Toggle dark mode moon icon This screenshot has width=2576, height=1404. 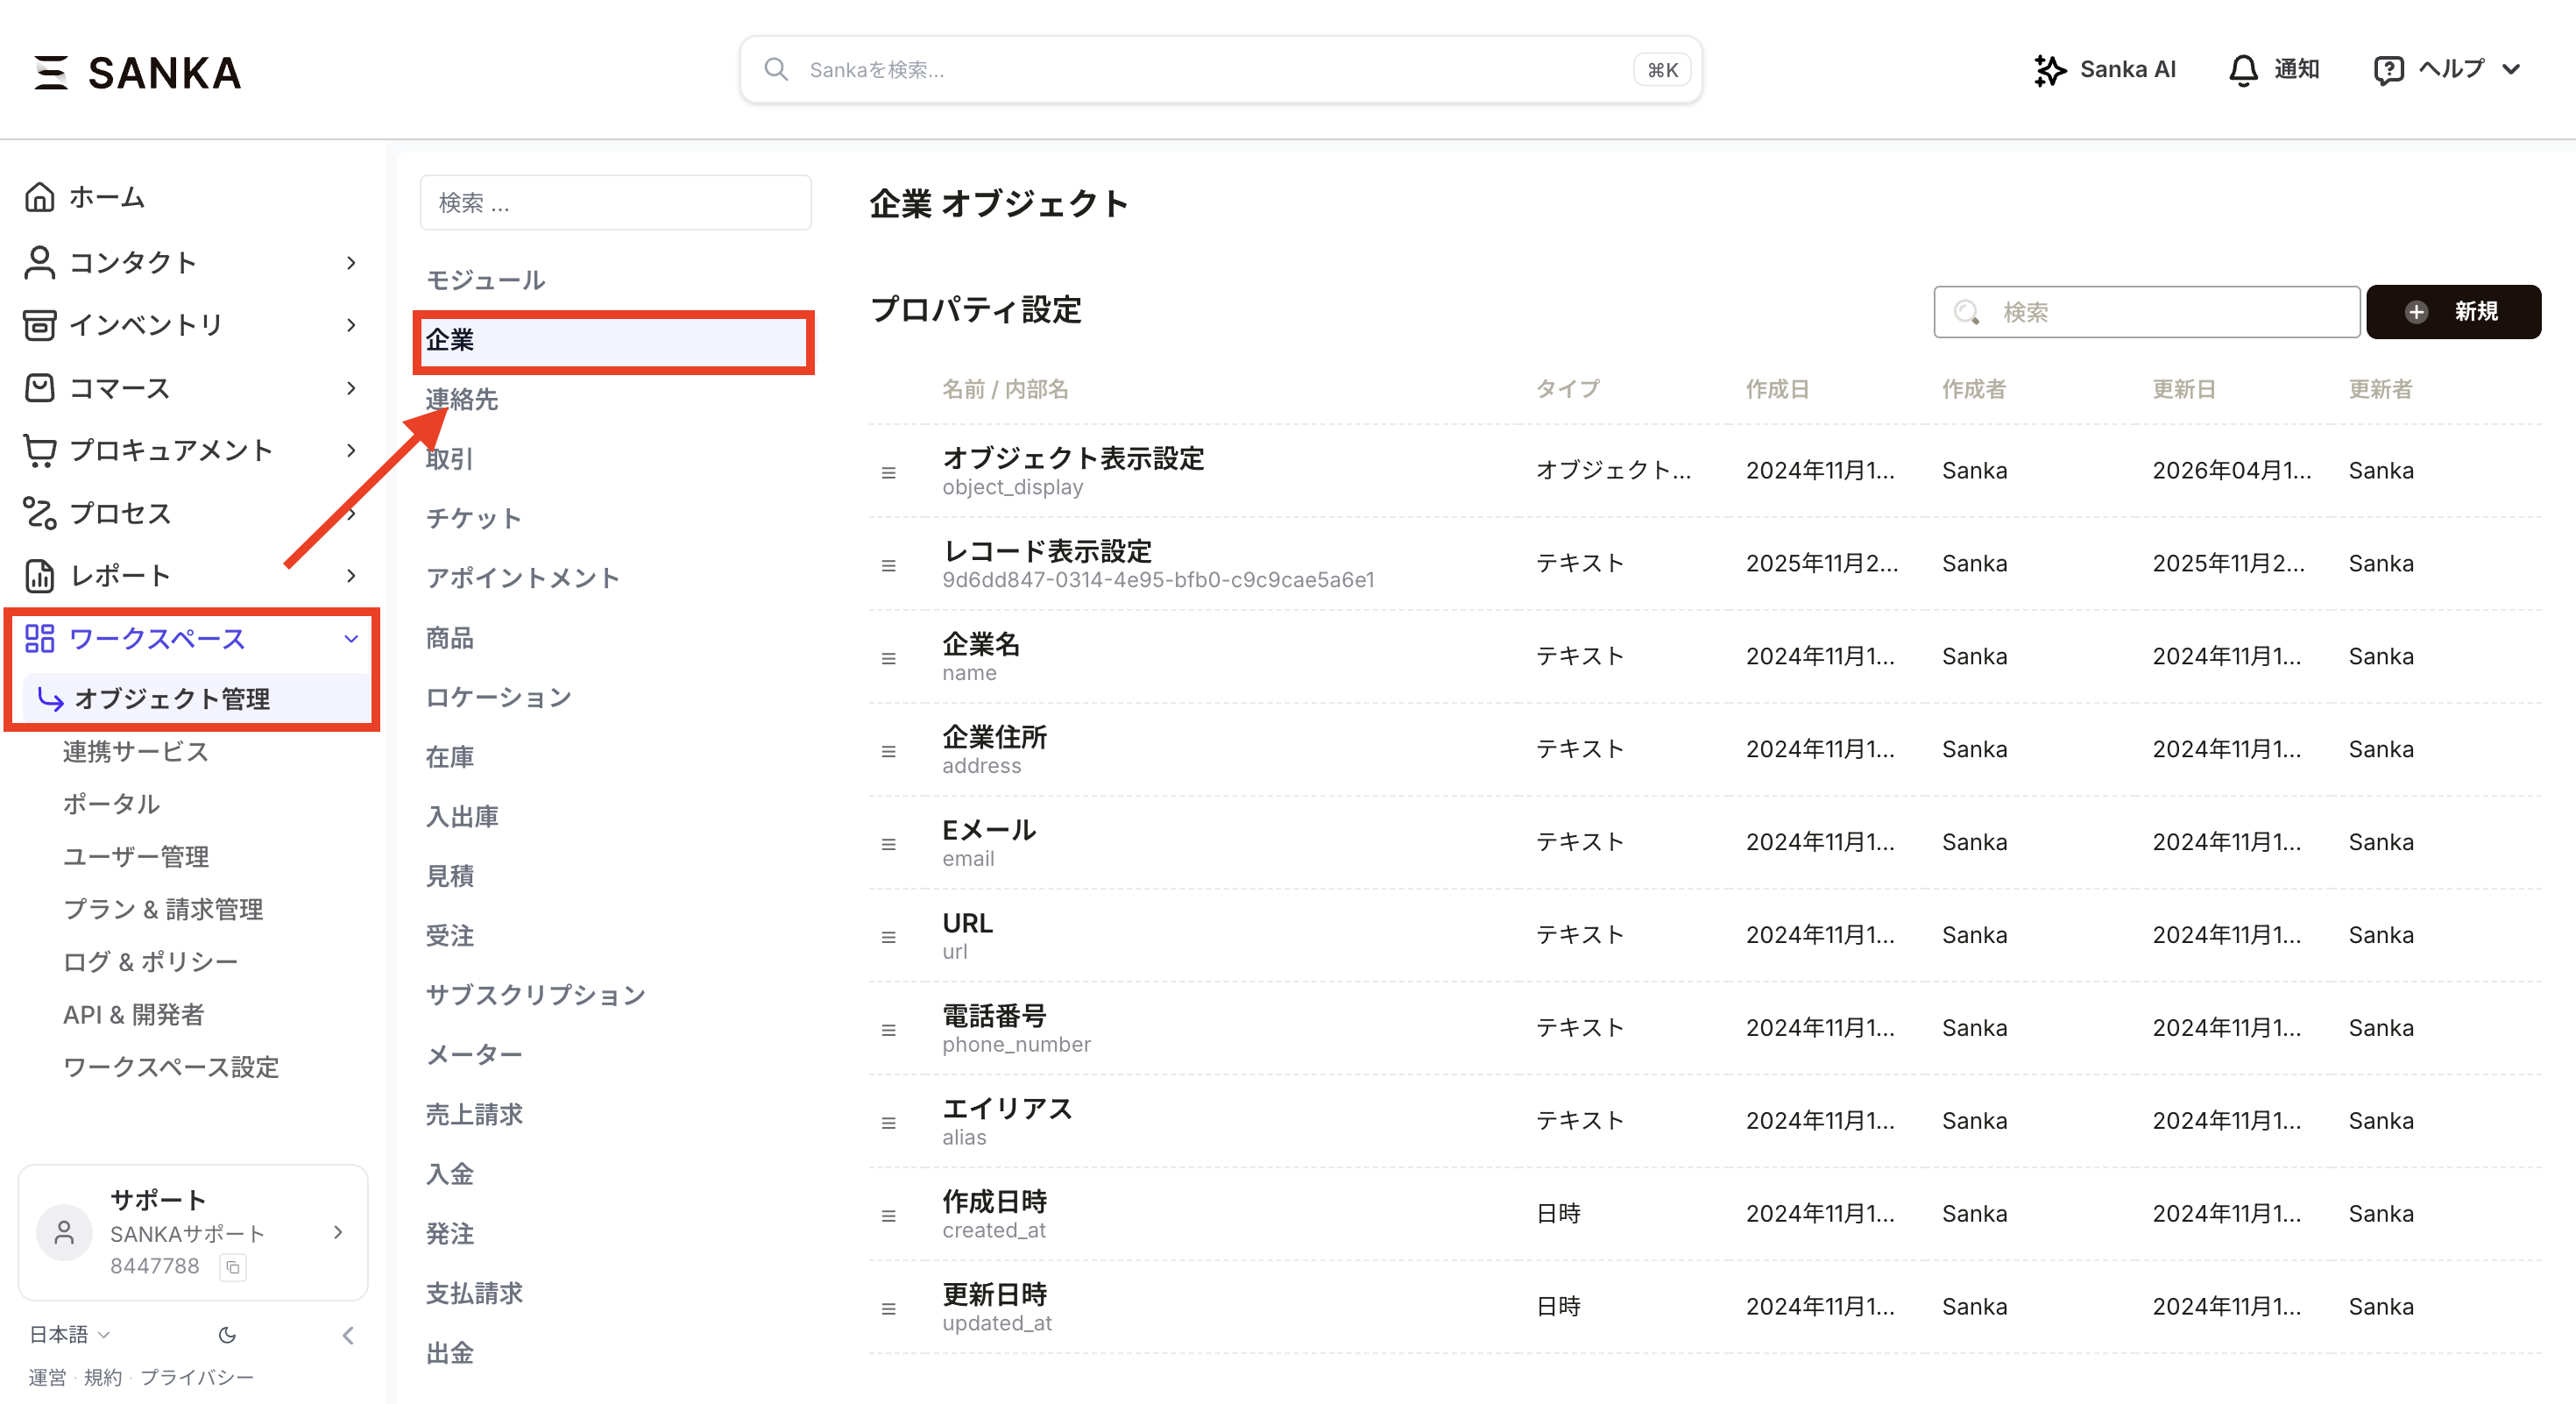227,1335
